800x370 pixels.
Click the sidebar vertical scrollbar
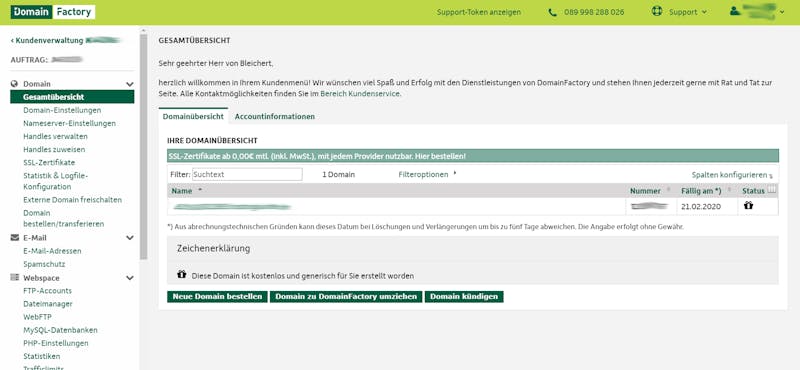click(143, 147)
